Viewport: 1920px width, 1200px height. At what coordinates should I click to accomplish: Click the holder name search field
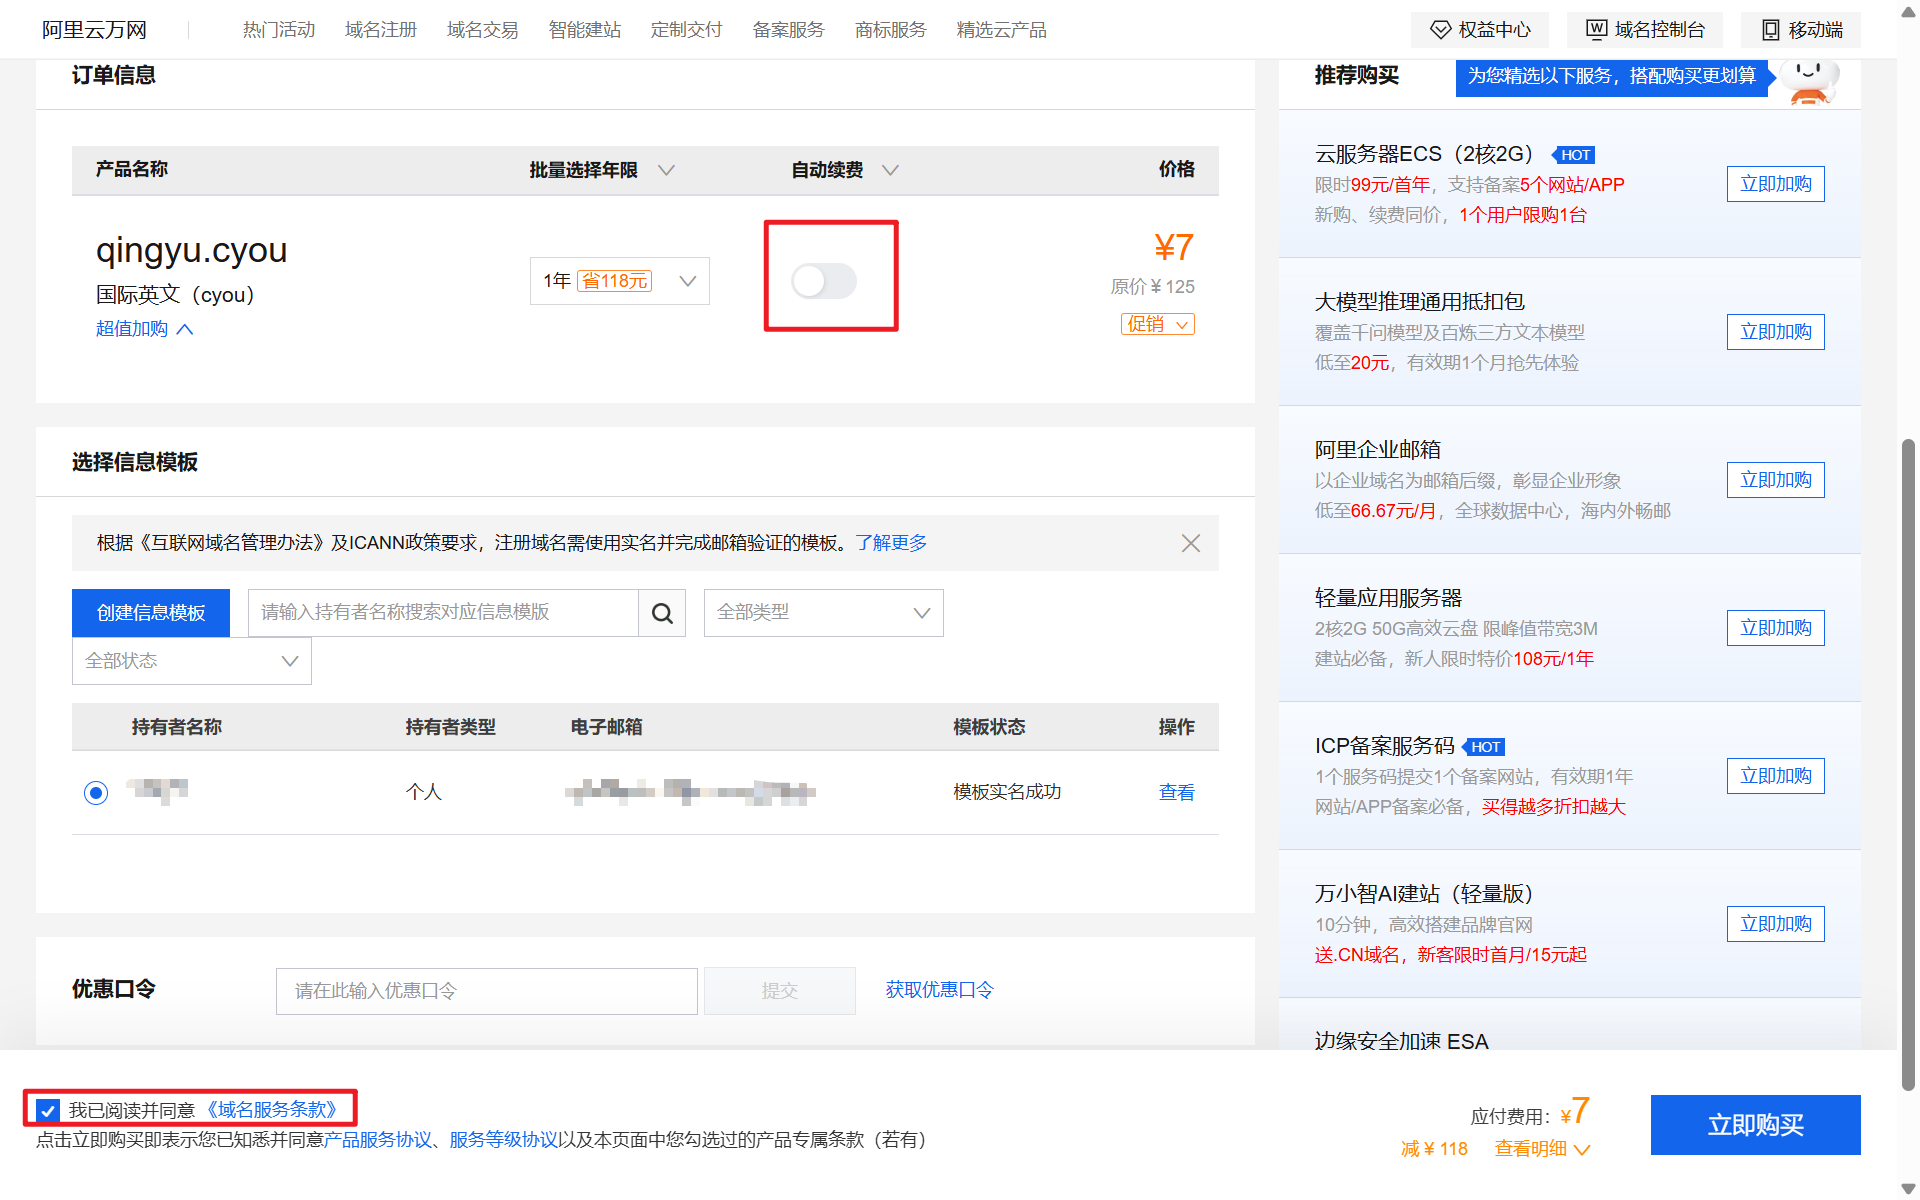click(443, 613)
